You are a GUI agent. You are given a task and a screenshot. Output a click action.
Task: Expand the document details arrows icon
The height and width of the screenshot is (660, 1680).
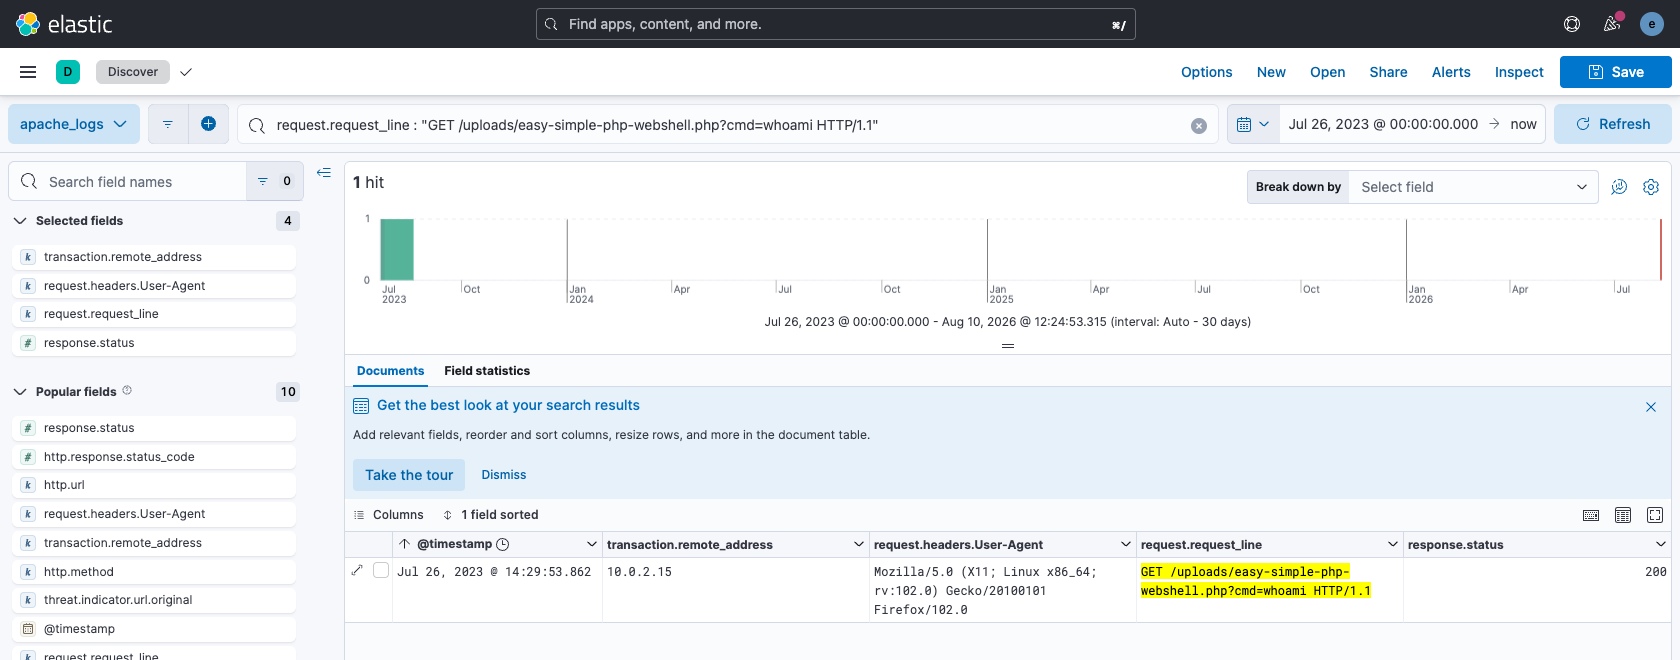(x=357, y=570)
